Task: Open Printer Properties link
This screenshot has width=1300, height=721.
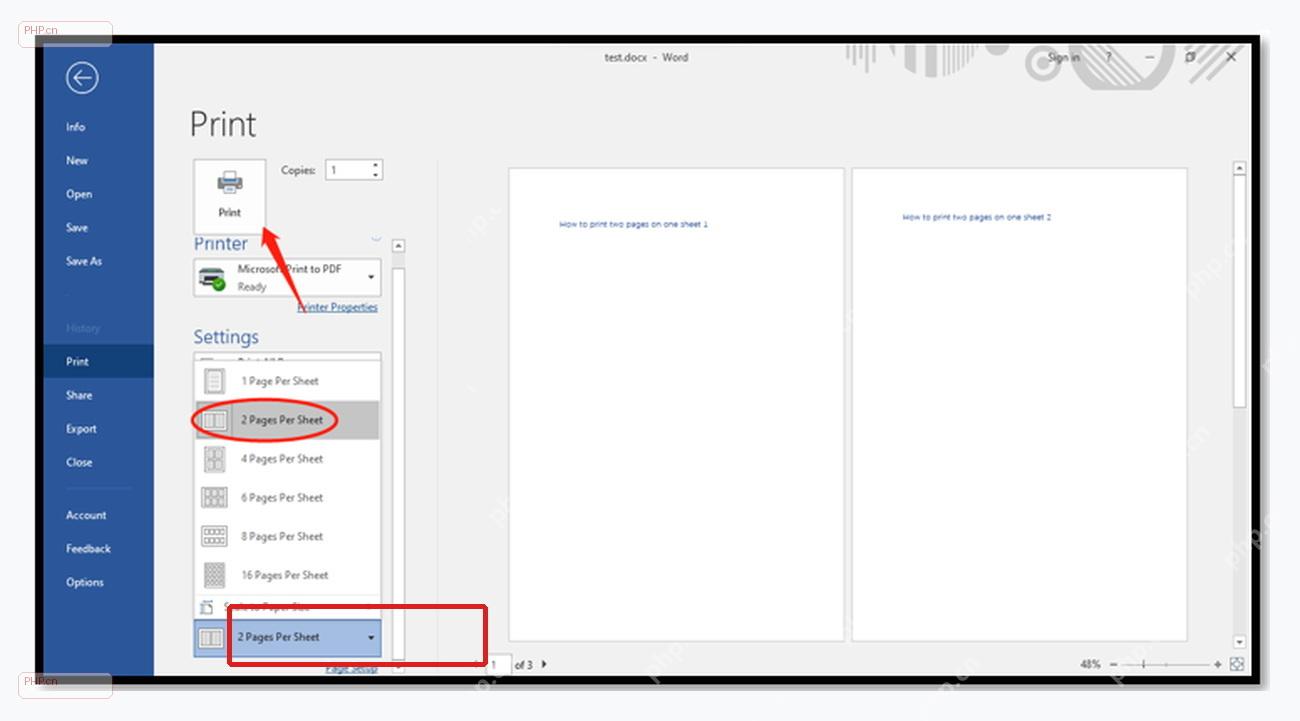Action: tap(337, 307)
